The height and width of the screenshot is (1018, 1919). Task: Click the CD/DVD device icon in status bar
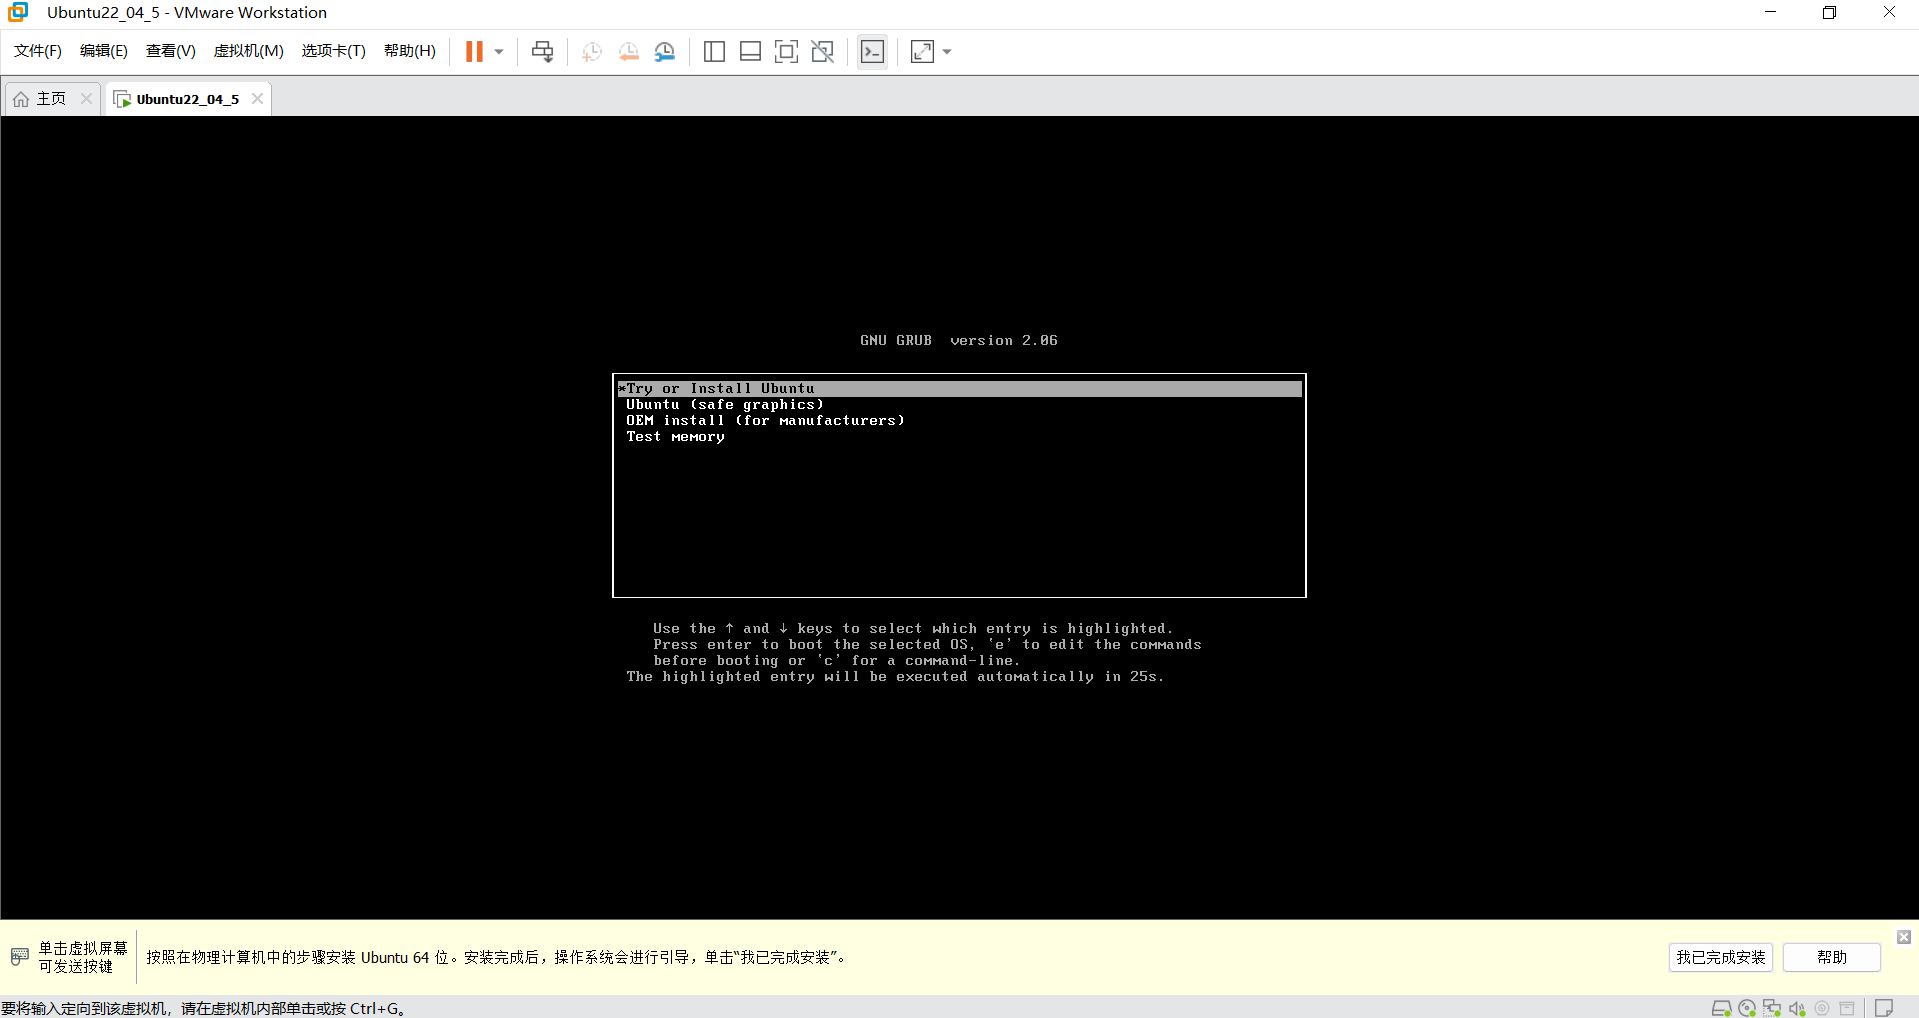pos(1747,1008)
